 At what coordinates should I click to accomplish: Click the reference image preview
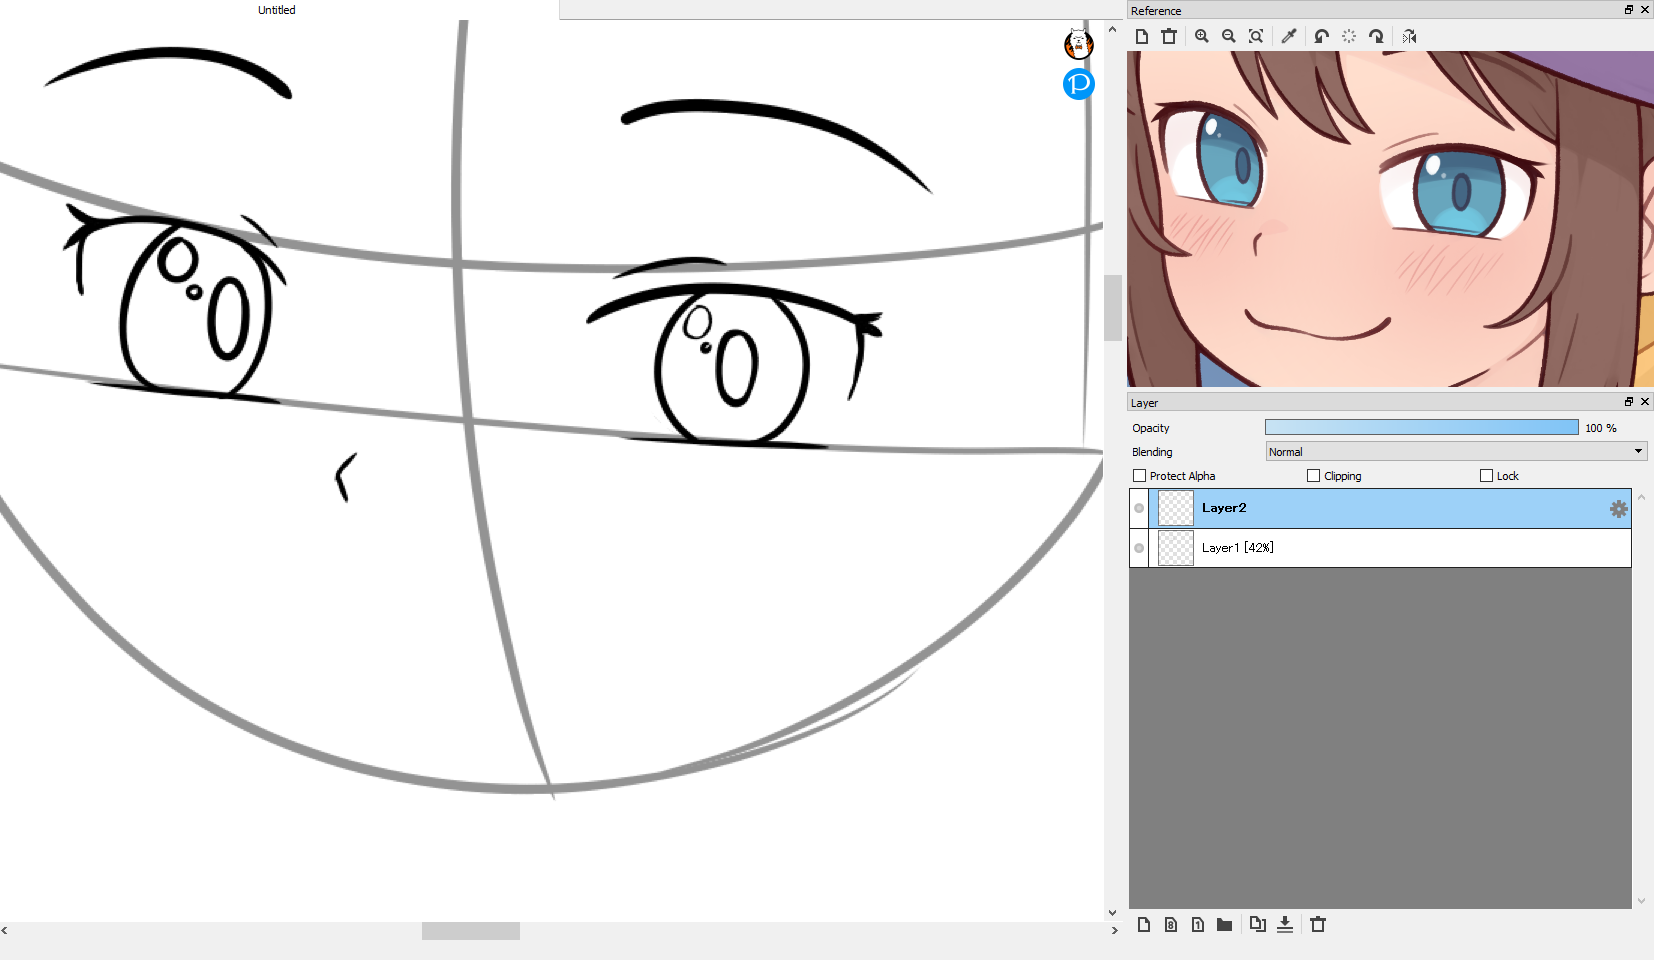[1390, 219]
